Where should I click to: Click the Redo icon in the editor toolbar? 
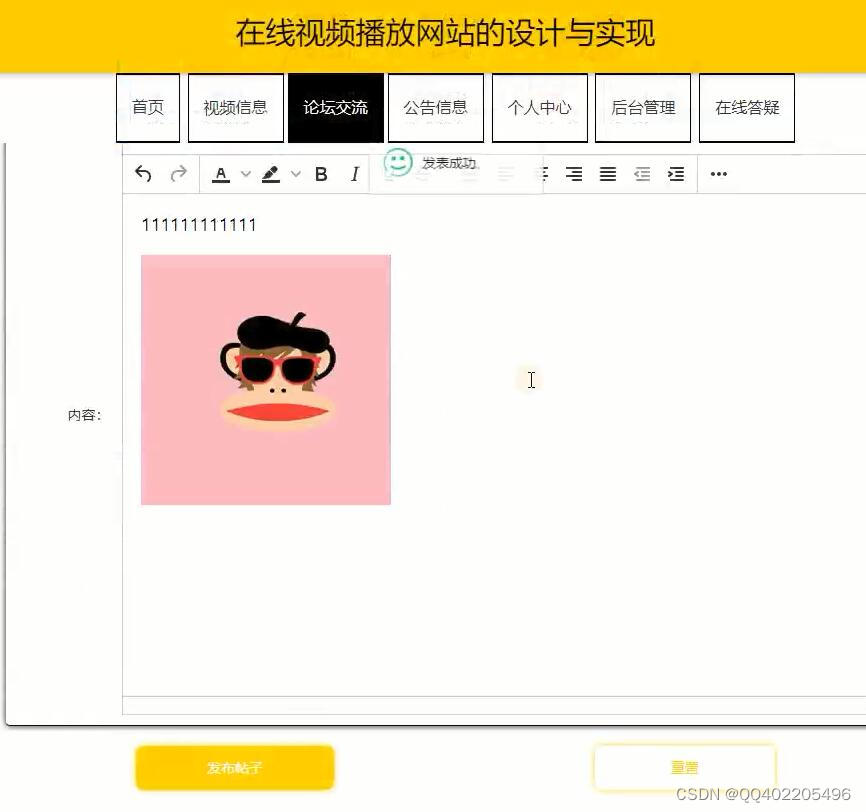pyautogui.click(x=179, y=174)
